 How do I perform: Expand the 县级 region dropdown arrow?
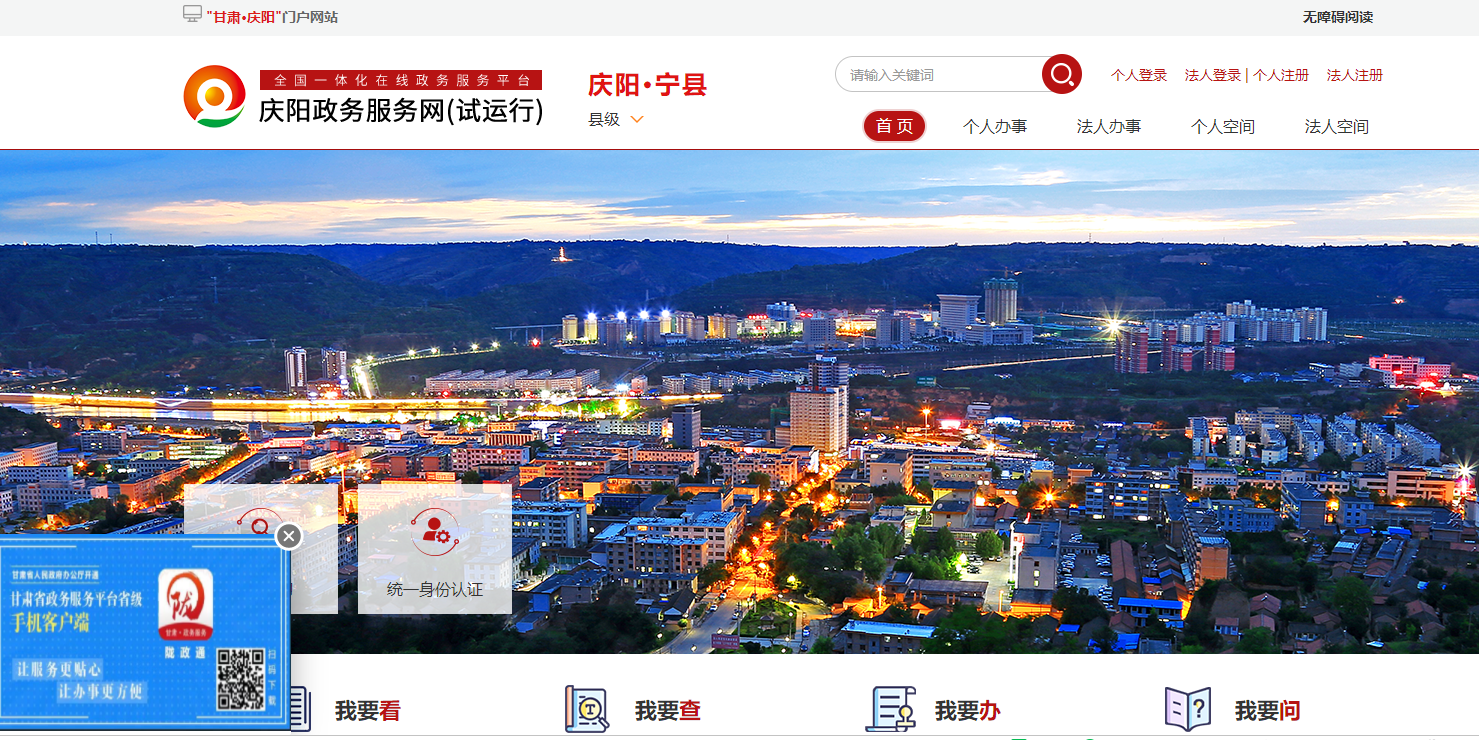point(636,120)
